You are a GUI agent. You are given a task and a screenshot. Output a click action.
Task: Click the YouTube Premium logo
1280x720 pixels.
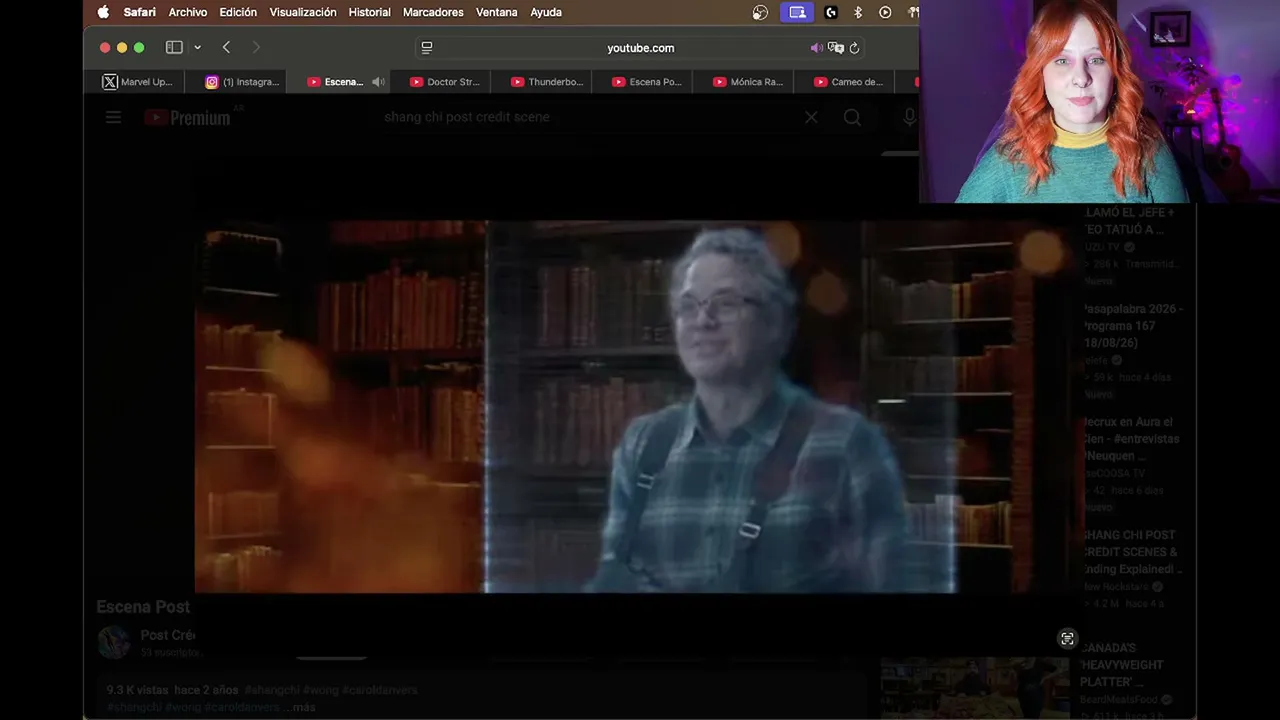(x=187, y=117)
